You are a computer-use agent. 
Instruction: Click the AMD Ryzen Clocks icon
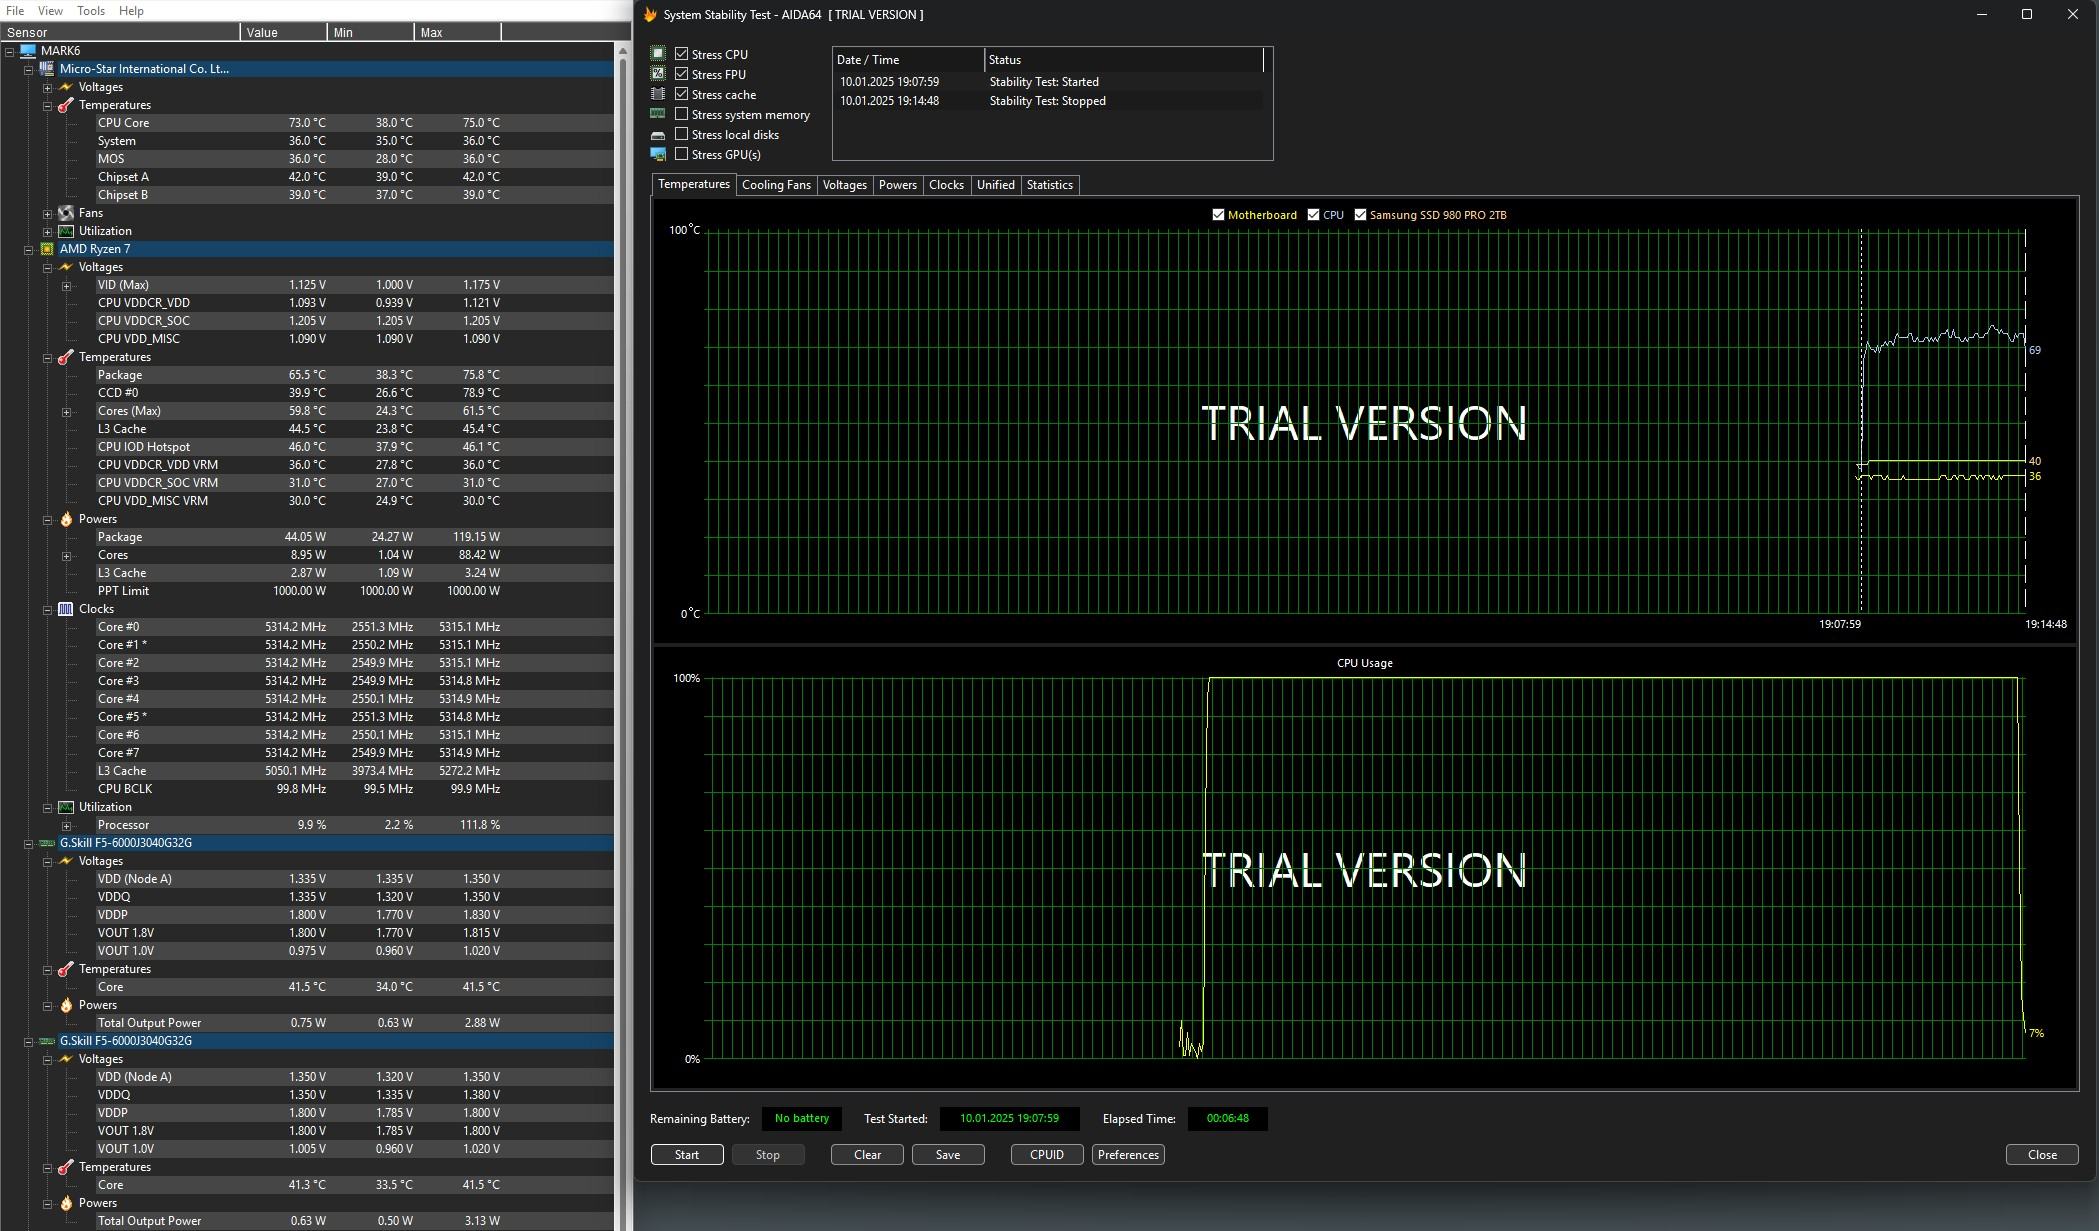coord(66,609)
